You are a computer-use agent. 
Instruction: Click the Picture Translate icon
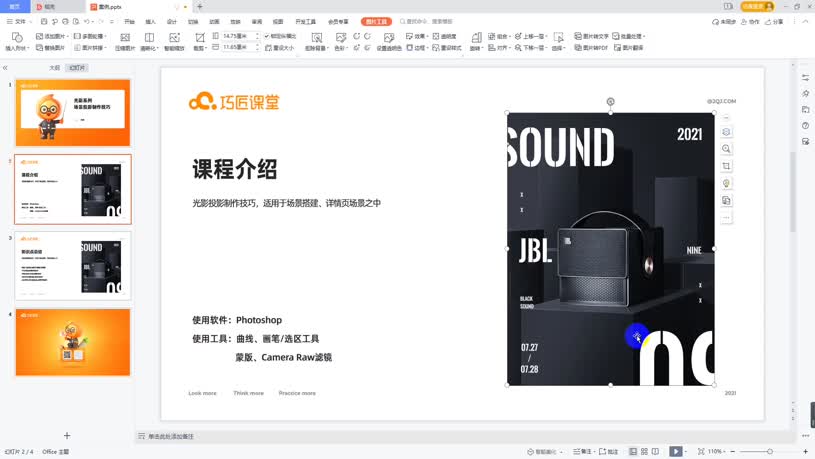[x=617, y=47]
